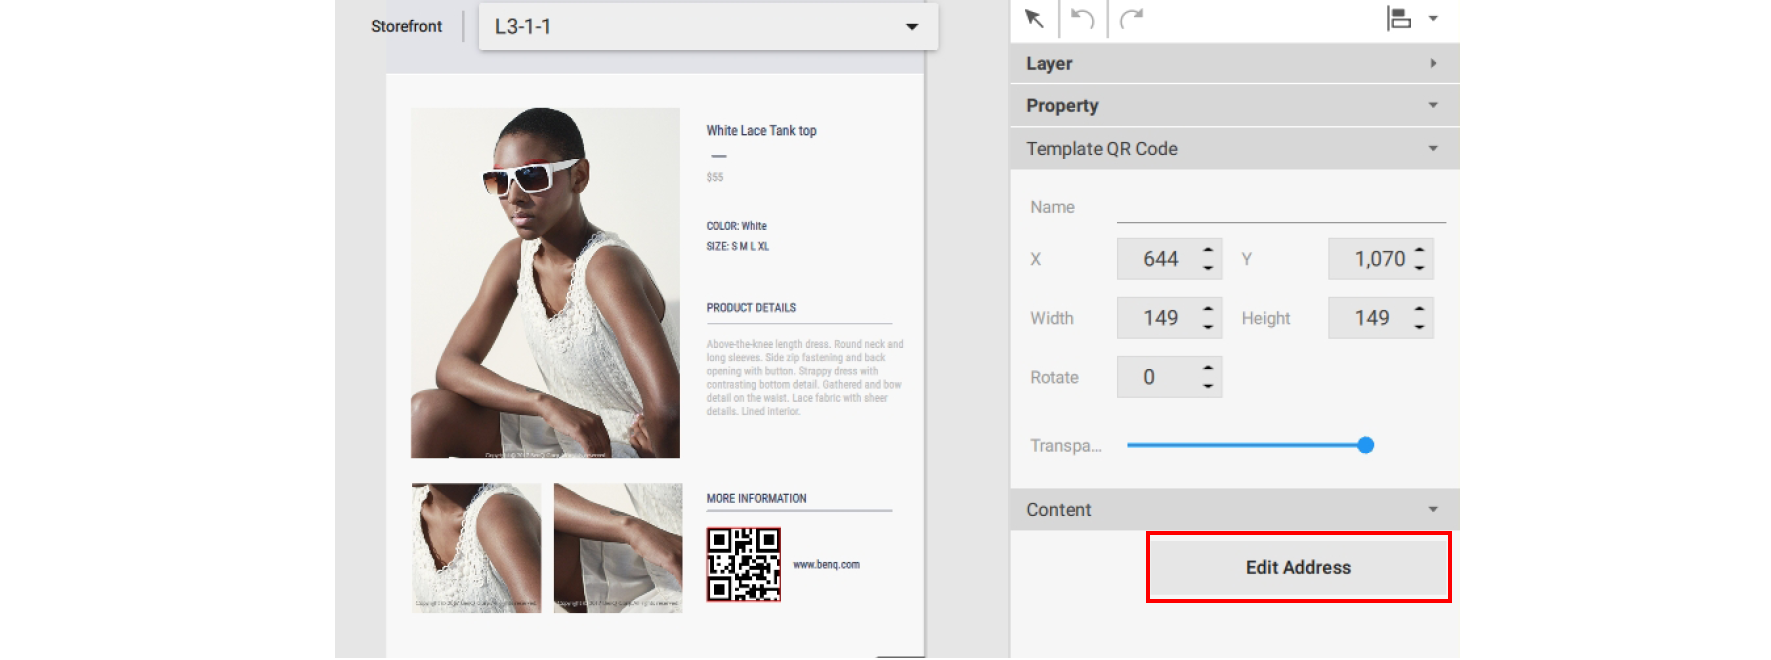
Task: Collapse the Template QR Code section
Action: pos(1433,149)
